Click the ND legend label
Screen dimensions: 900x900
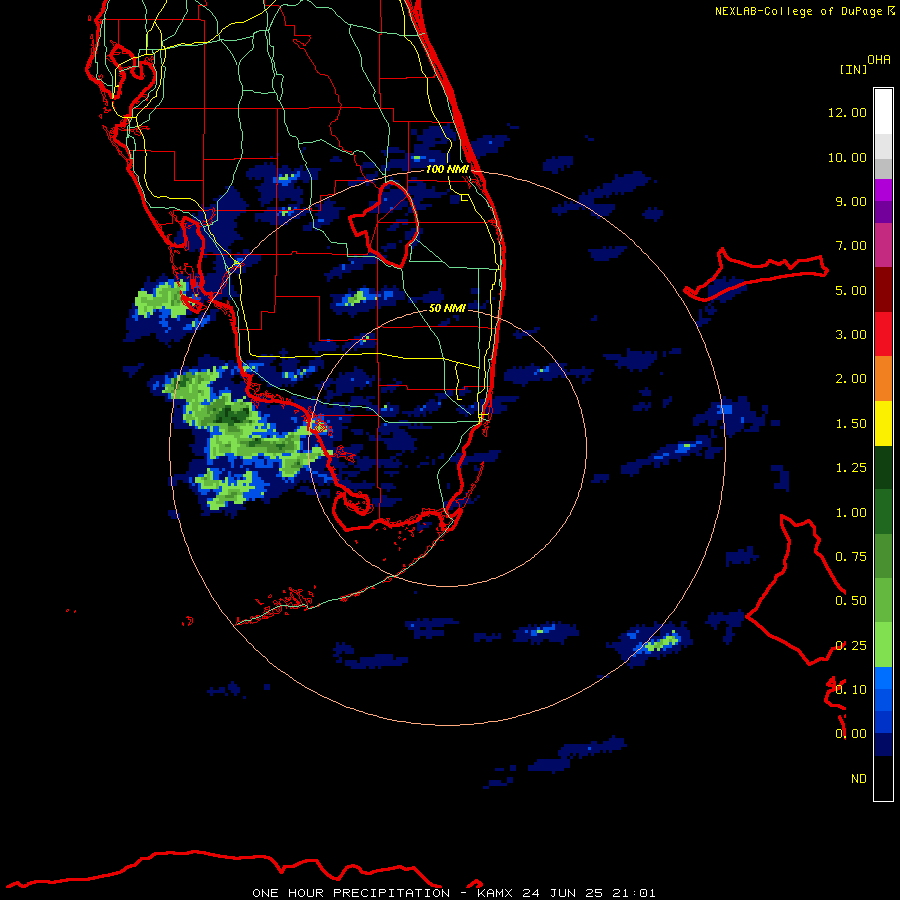(x=859, y=779)
